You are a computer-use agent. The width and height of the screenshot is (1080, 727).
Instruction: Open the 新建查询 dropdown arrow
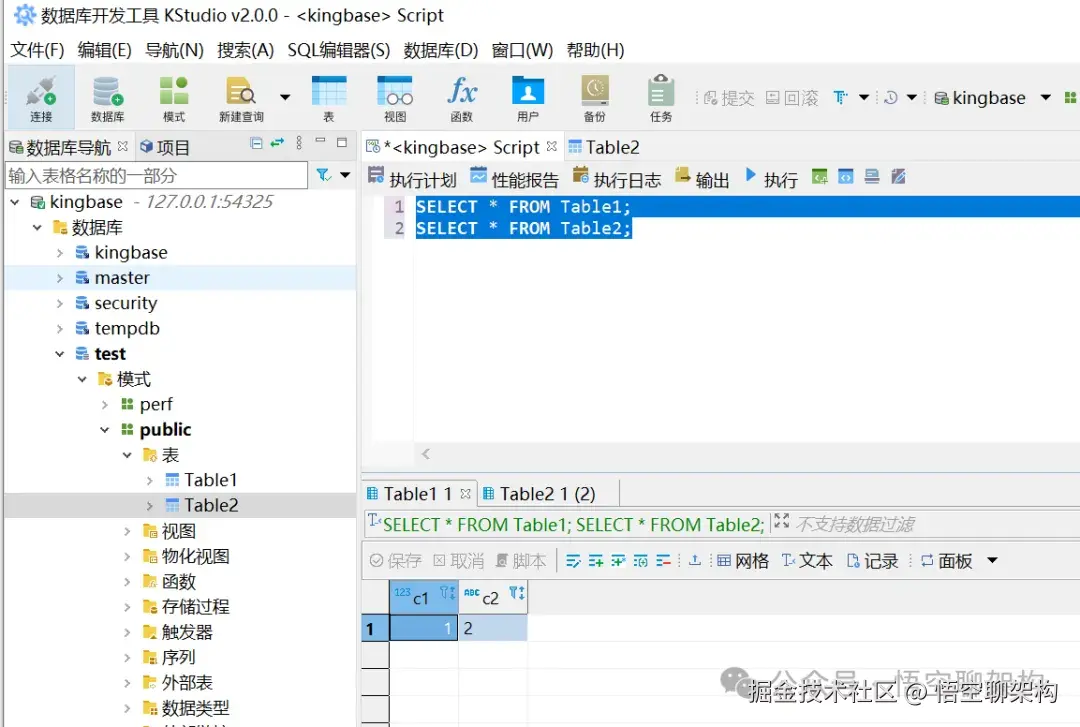click(x=285, y=97)
